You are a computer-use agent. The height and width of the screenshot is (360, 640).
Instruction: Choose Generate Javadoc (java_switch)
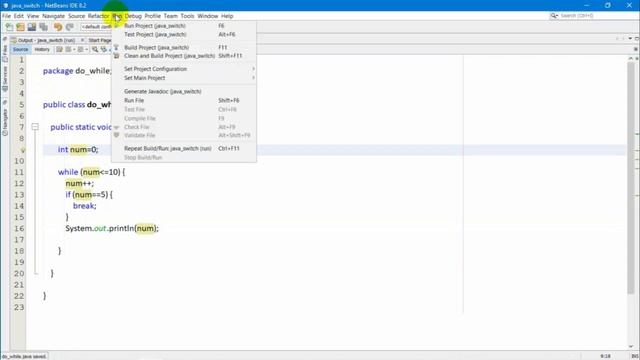[x=184, y=91]
